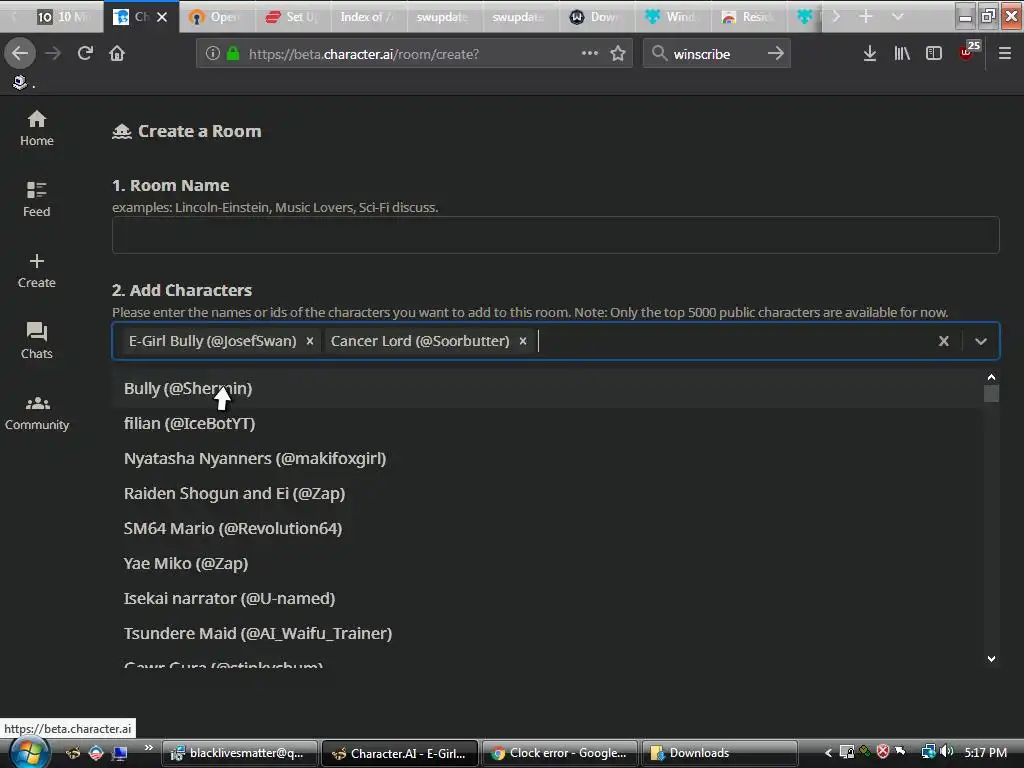
Task: Open page actions three-dot menu
Action: (x=590, y=54)
